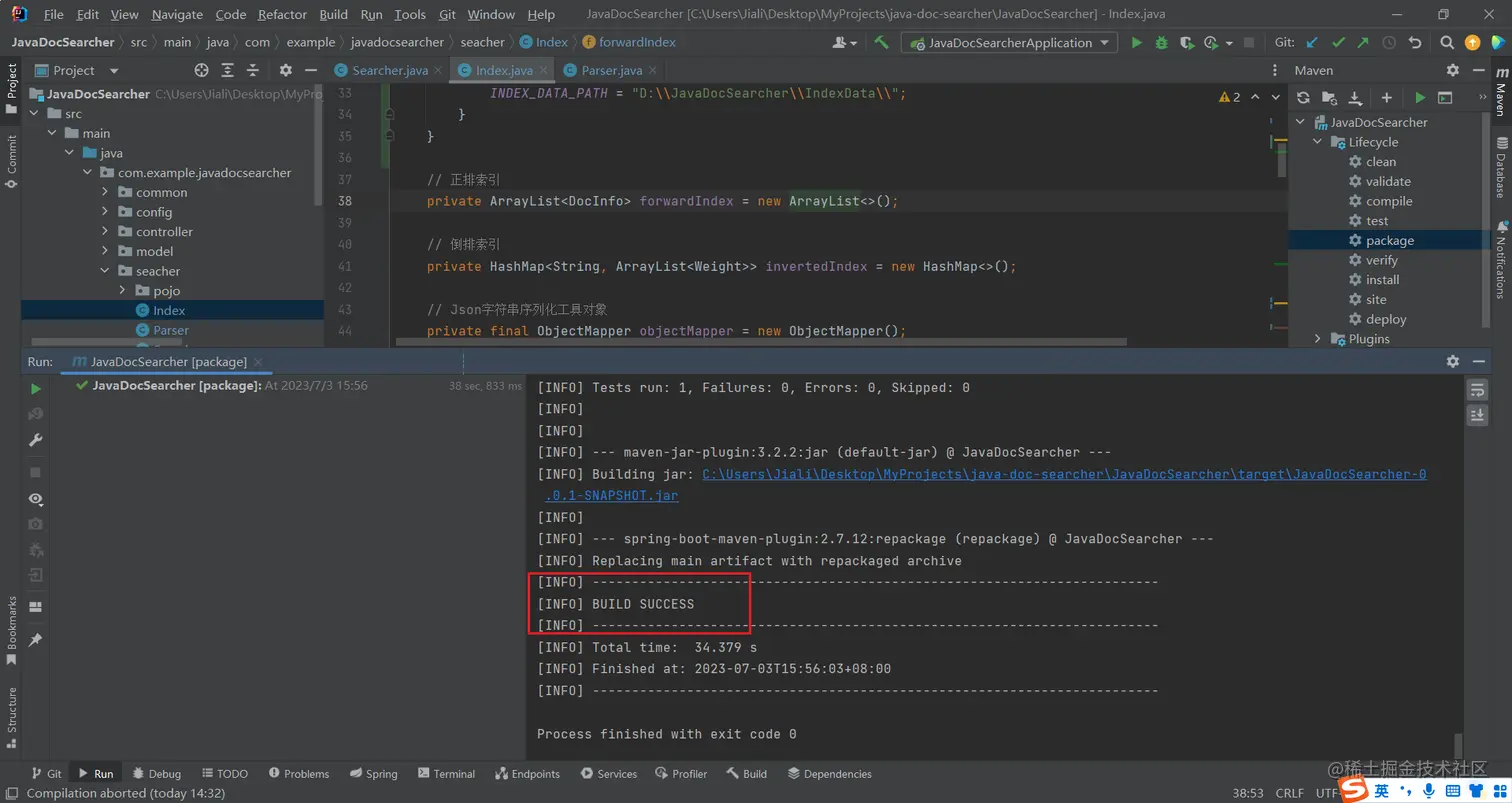Open the Refactor menu
1512x803 pixels.
click(x=282, y=15)
